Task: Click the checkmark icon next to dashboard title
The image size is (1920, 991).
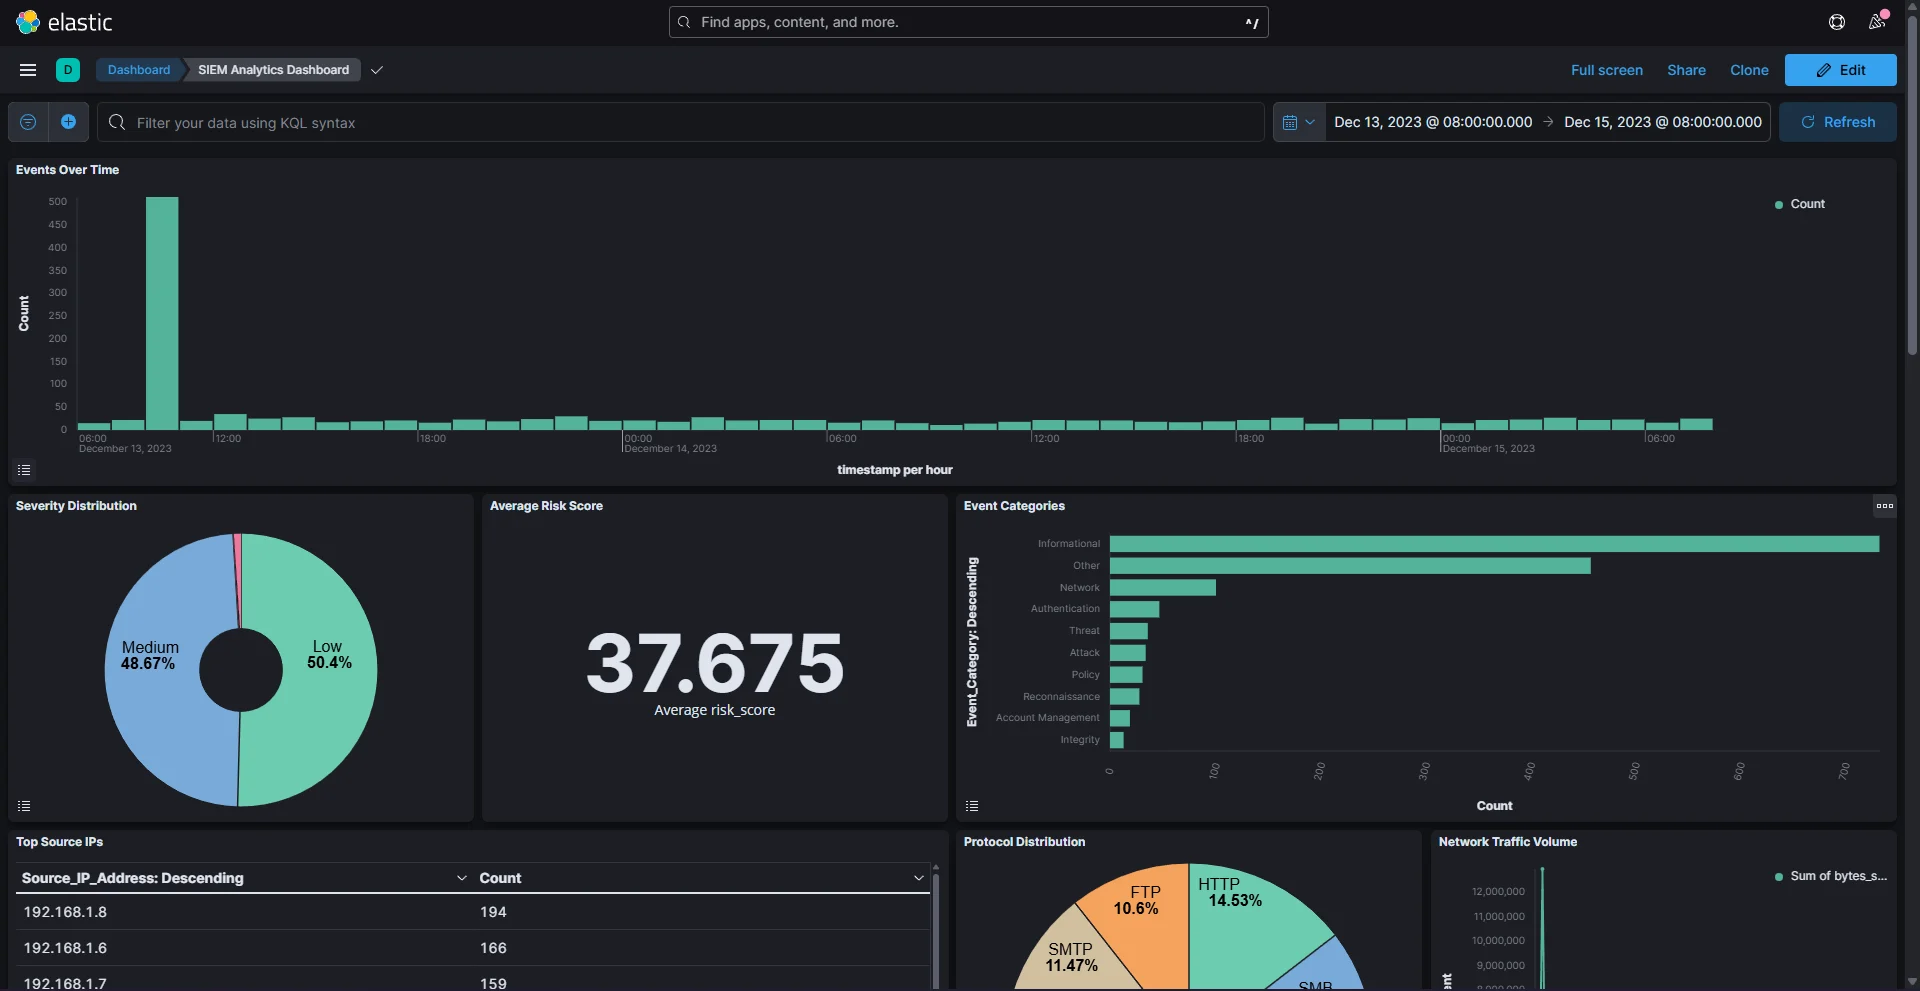Action: tap(377, 70)
